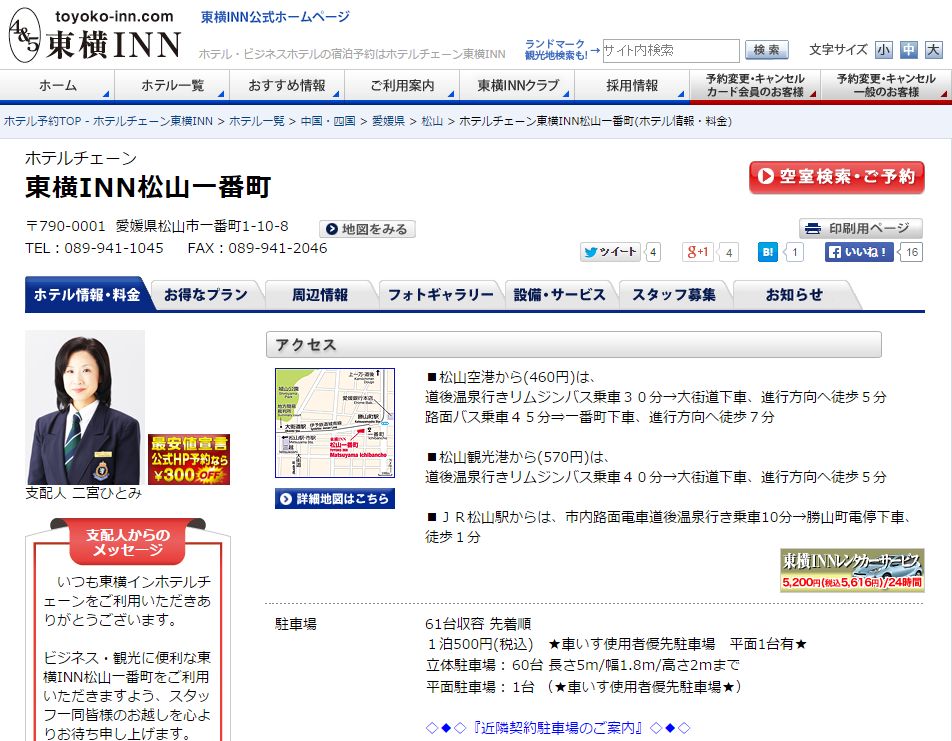Switch to the スタッフ募集 tab

coord(674,295)
